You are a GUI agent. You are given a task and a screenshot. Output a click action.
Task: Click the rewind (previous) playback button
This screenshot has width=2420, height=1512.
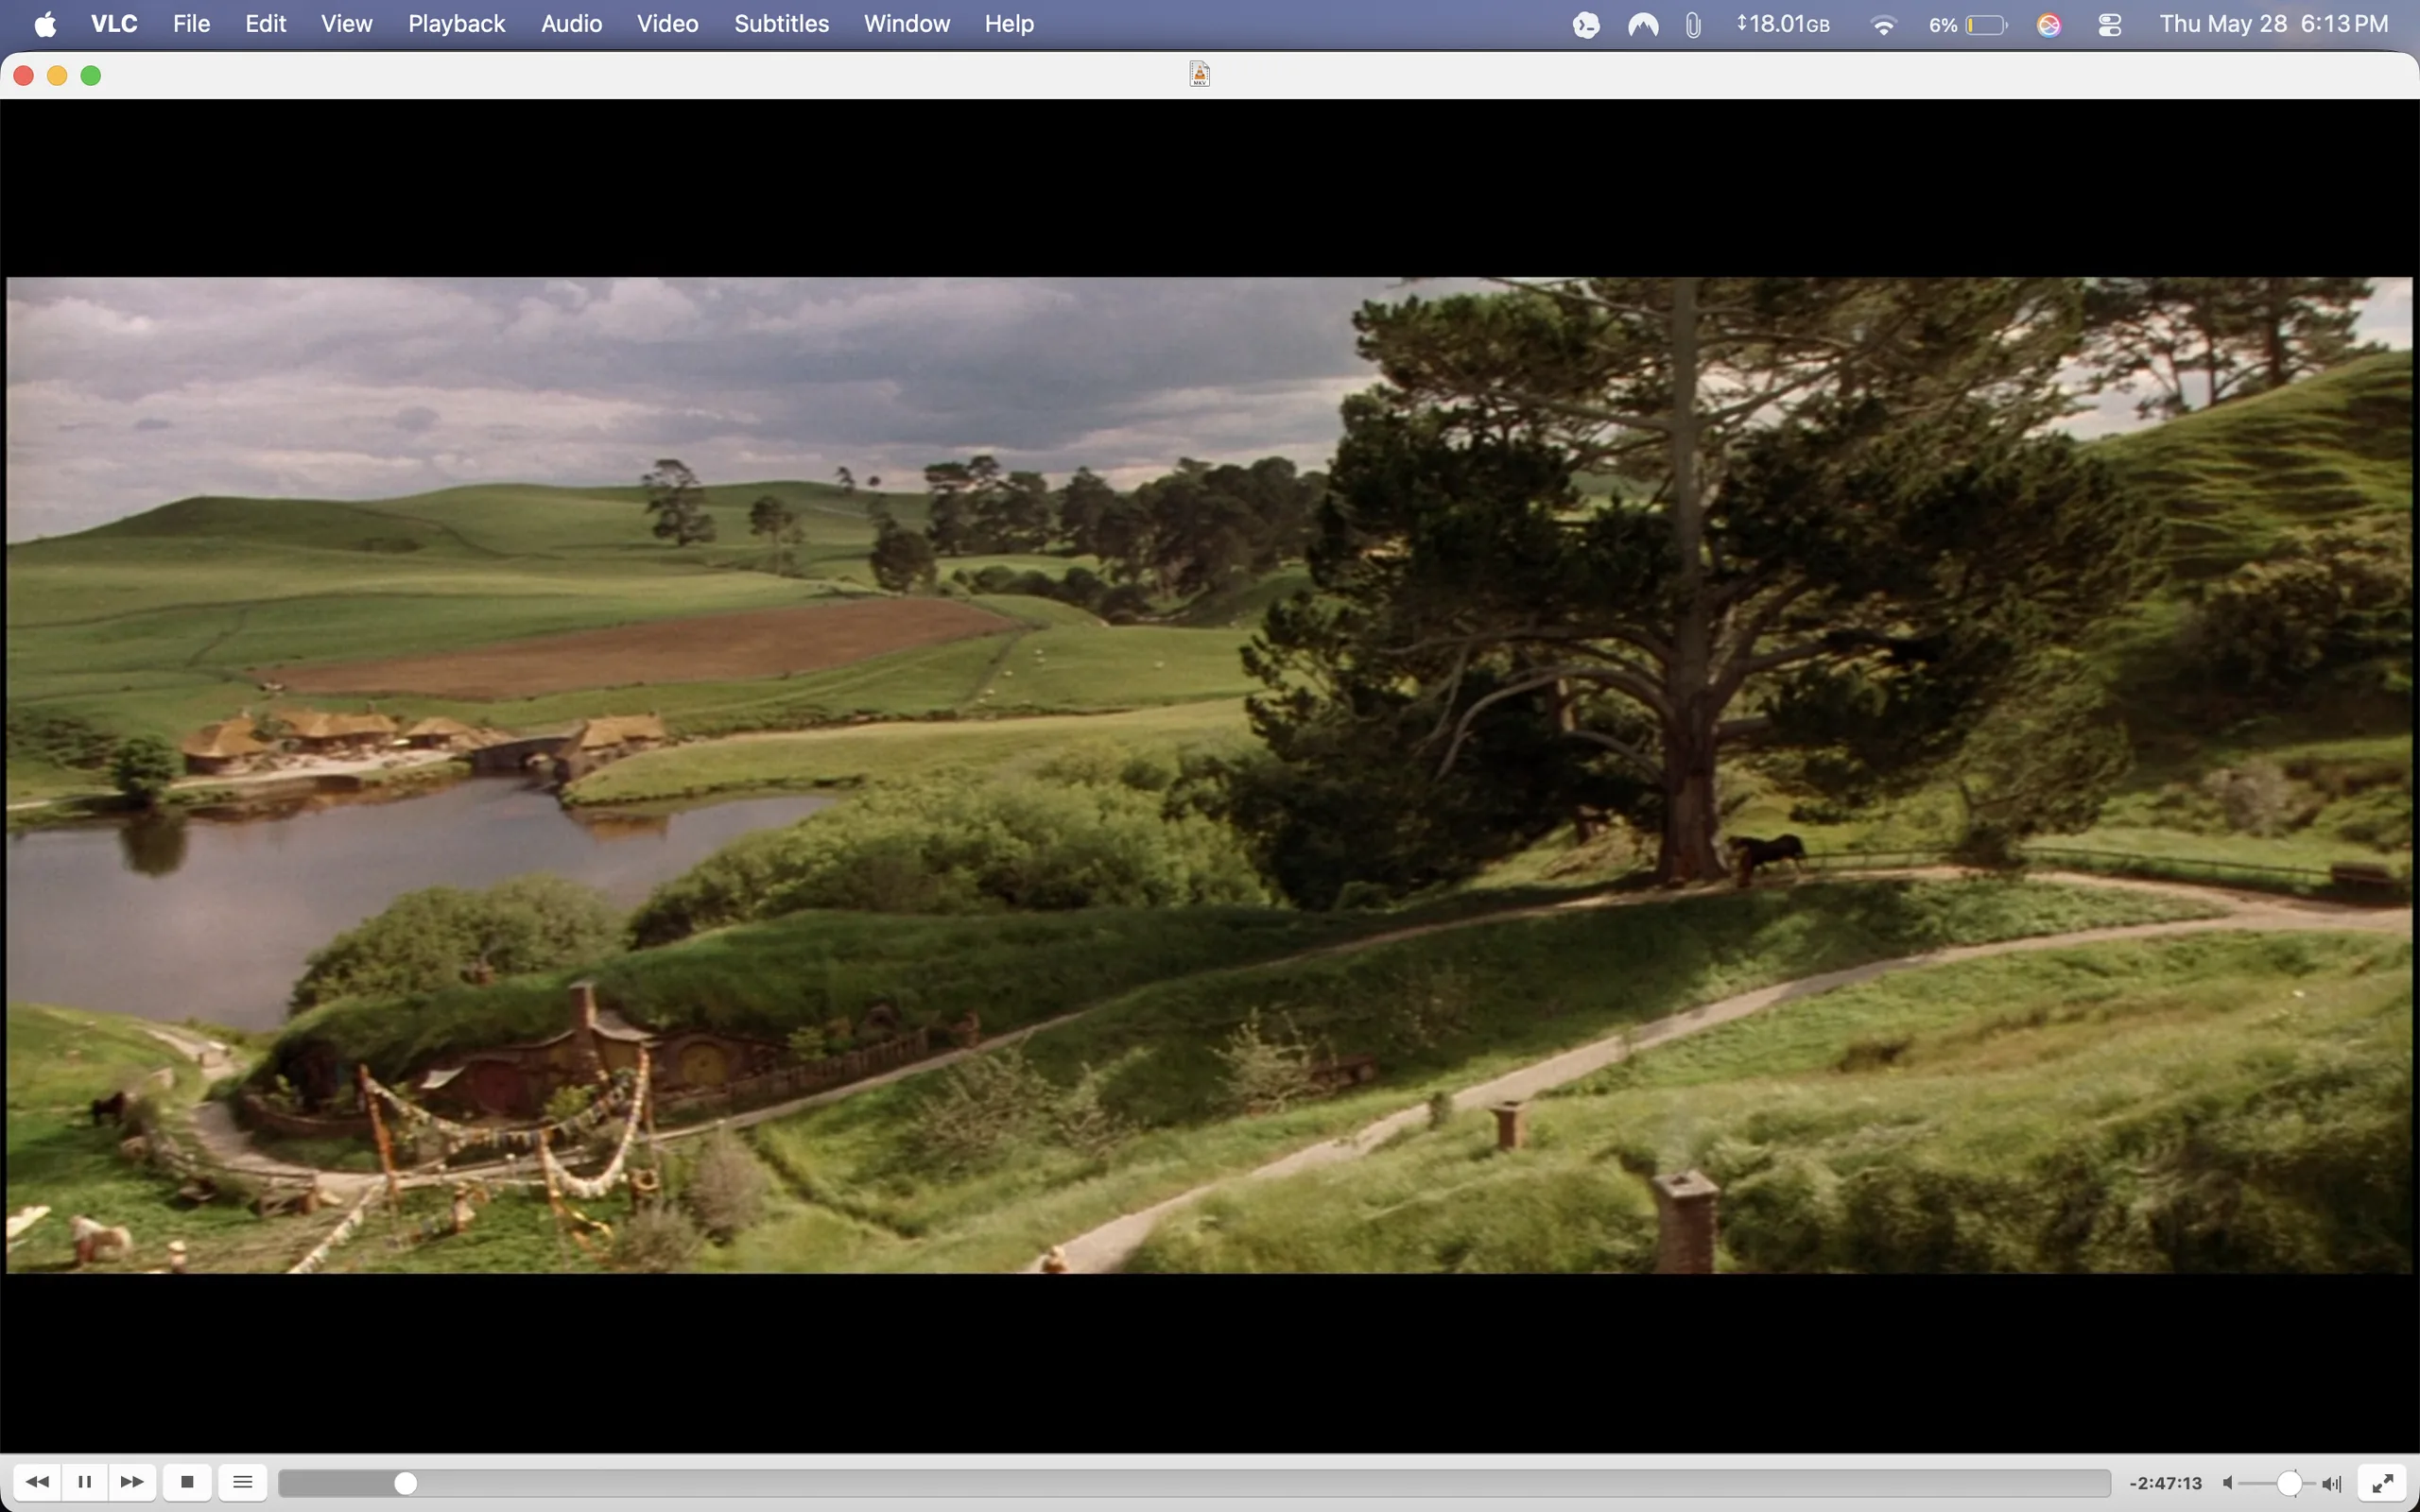click(x=37, y=1482)
